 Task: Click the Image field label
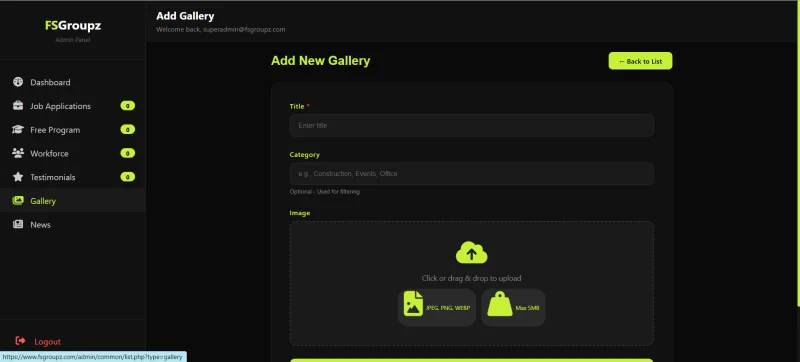pos(299,213)
